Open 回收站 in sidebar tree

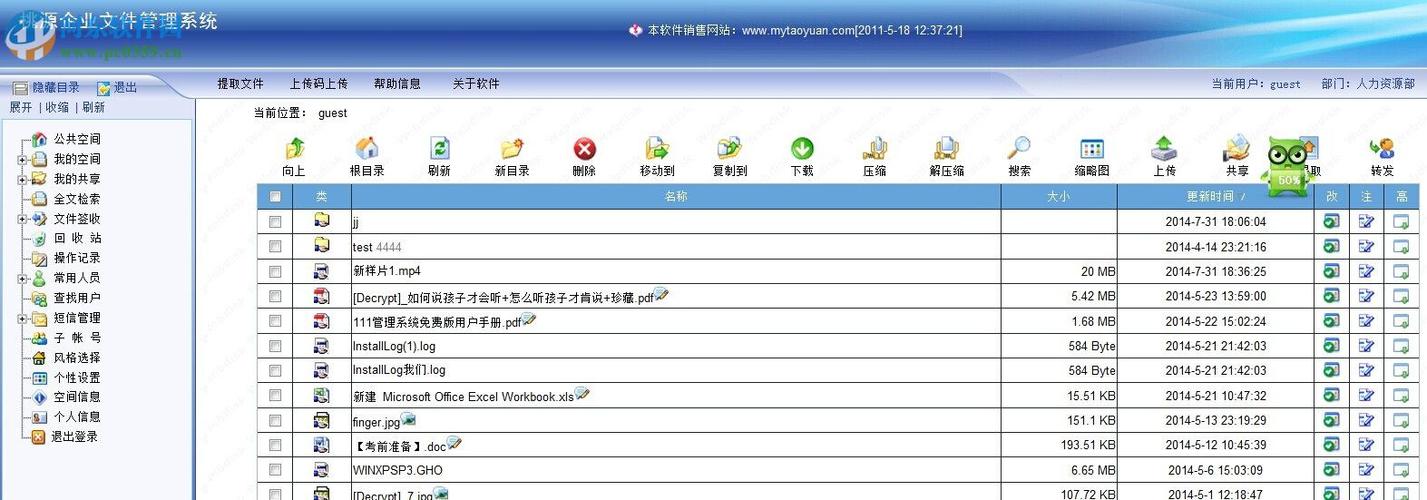pyautogui.click(x=77, y=238)
